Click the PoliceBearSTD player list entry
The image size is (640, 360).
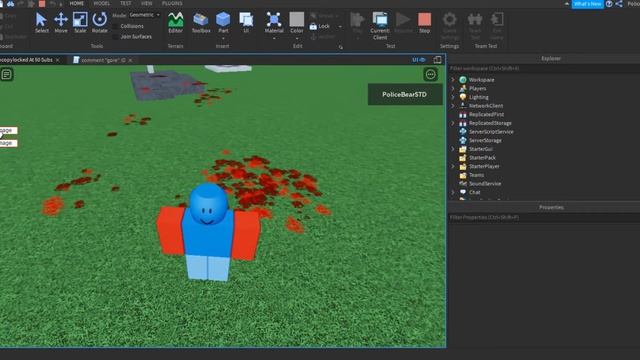click(405, 94)
